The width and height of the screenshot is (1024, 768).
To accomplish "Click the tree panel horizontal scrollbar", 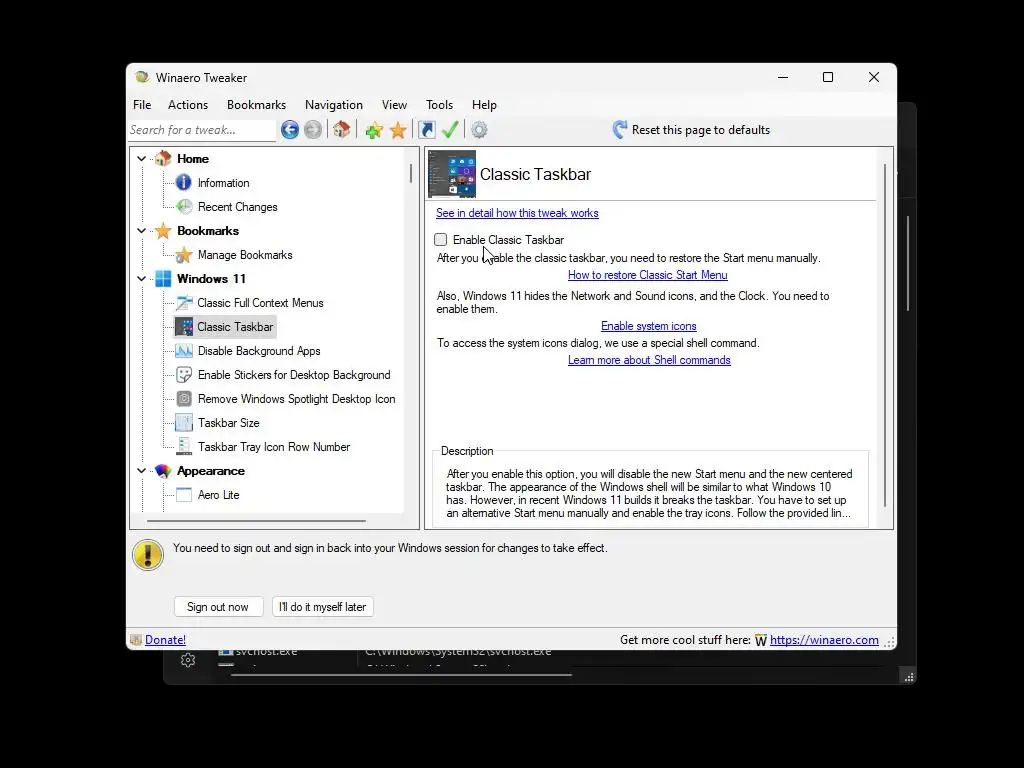I will tap(256, 521).
